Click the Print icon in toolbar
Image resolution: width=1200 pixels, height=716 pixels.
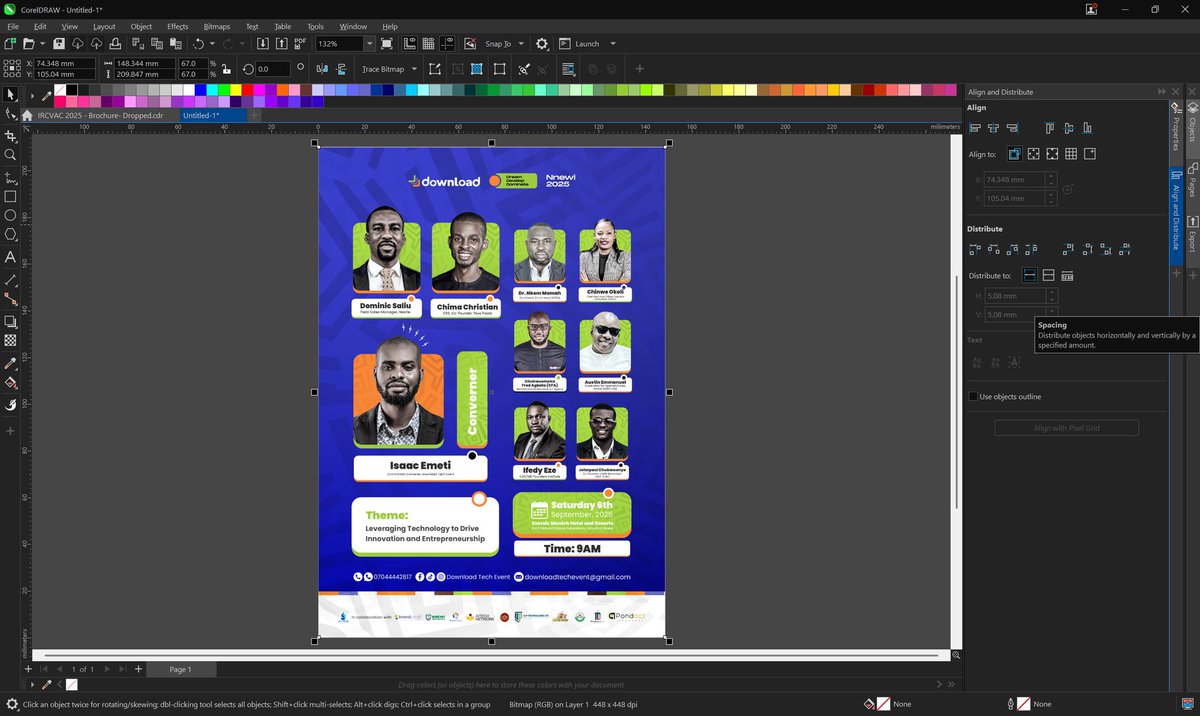[115, 44]
